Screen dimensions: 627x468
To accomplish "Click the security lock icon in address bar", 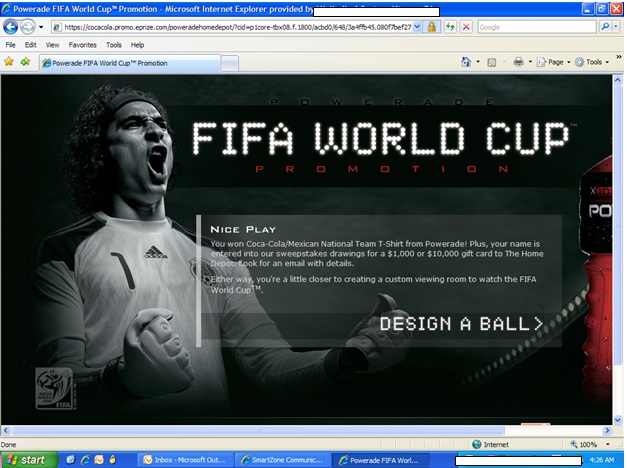I will pyautogui.click(x=432, y=27).
